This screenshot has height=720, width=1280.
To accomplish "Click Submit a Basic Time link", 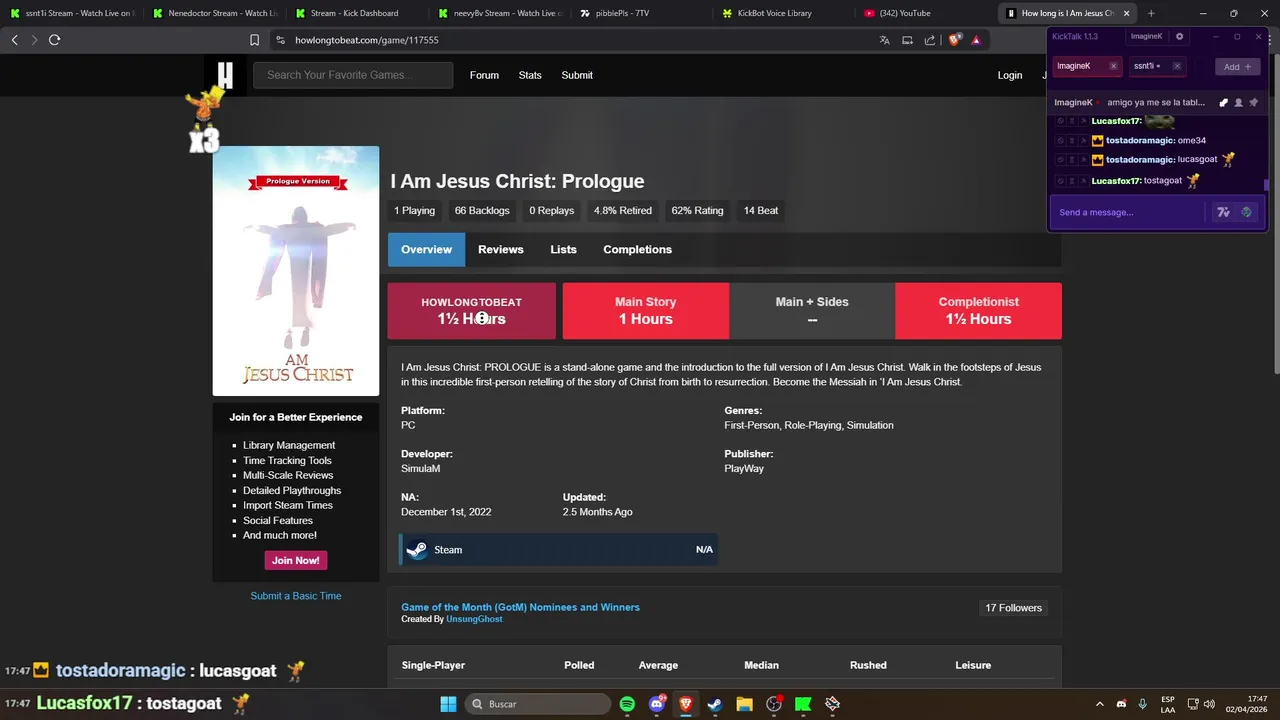I will (x=296, y=596).
